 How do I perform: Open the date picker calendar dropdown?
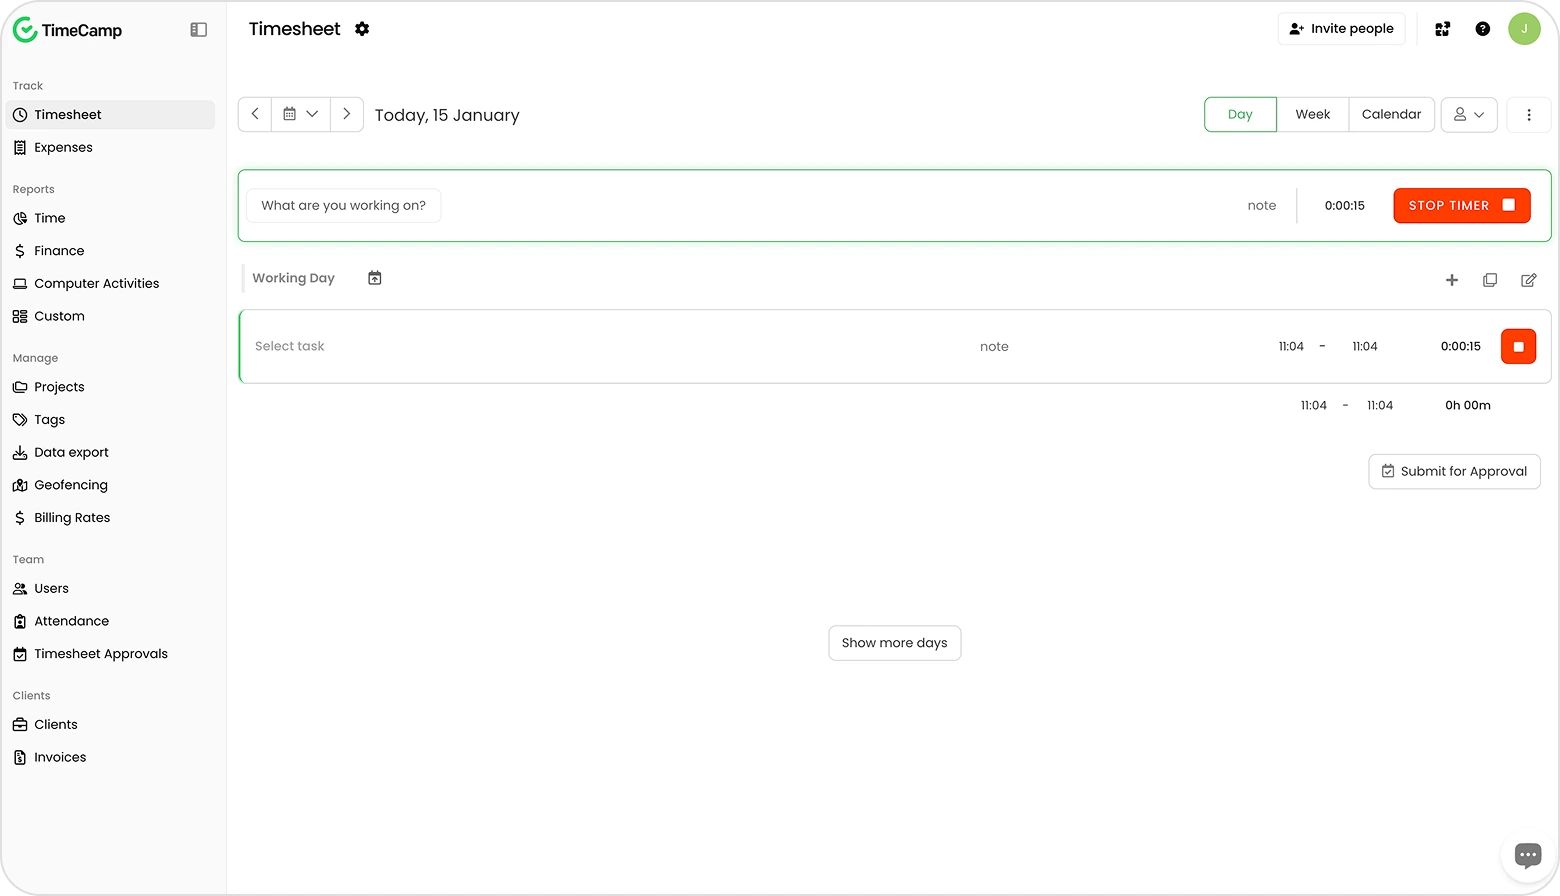pos(301,114)
